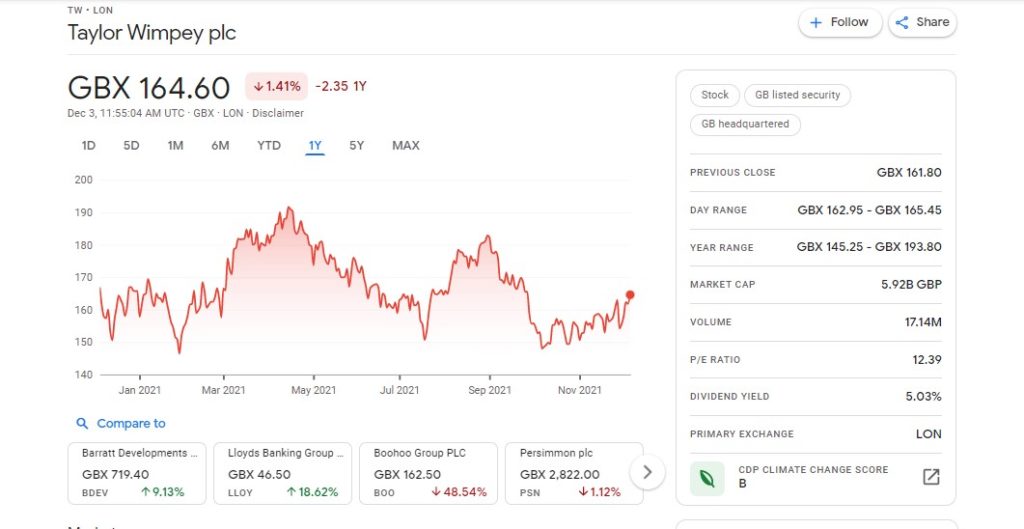
Task: Open the Boohoo Group PLC card
Action: click(428, 473)
